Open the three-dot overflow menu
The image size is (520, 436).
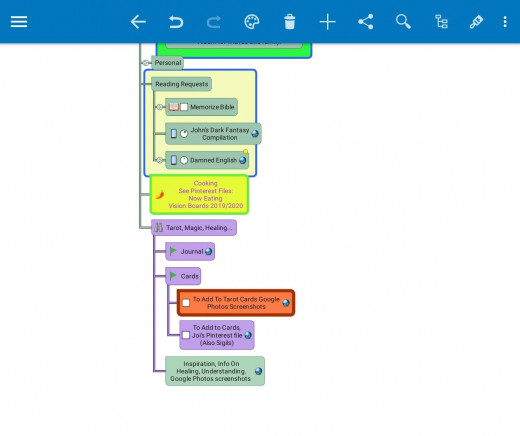(x=505, y=22)
